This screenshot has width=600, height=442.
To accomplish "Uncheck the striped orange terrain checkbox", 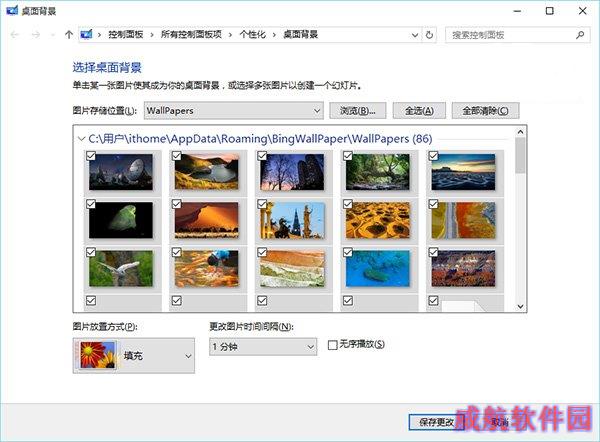I will point(262,252).
